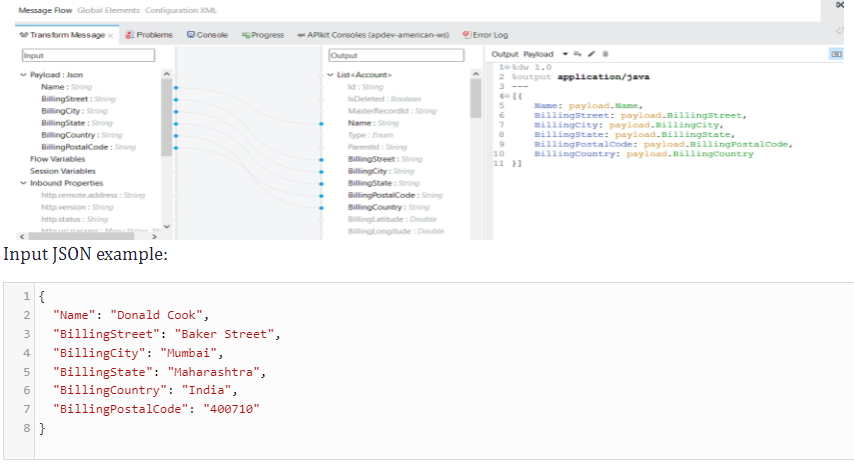Select output field ParentId
854x470 pixels.
(377, 147)
